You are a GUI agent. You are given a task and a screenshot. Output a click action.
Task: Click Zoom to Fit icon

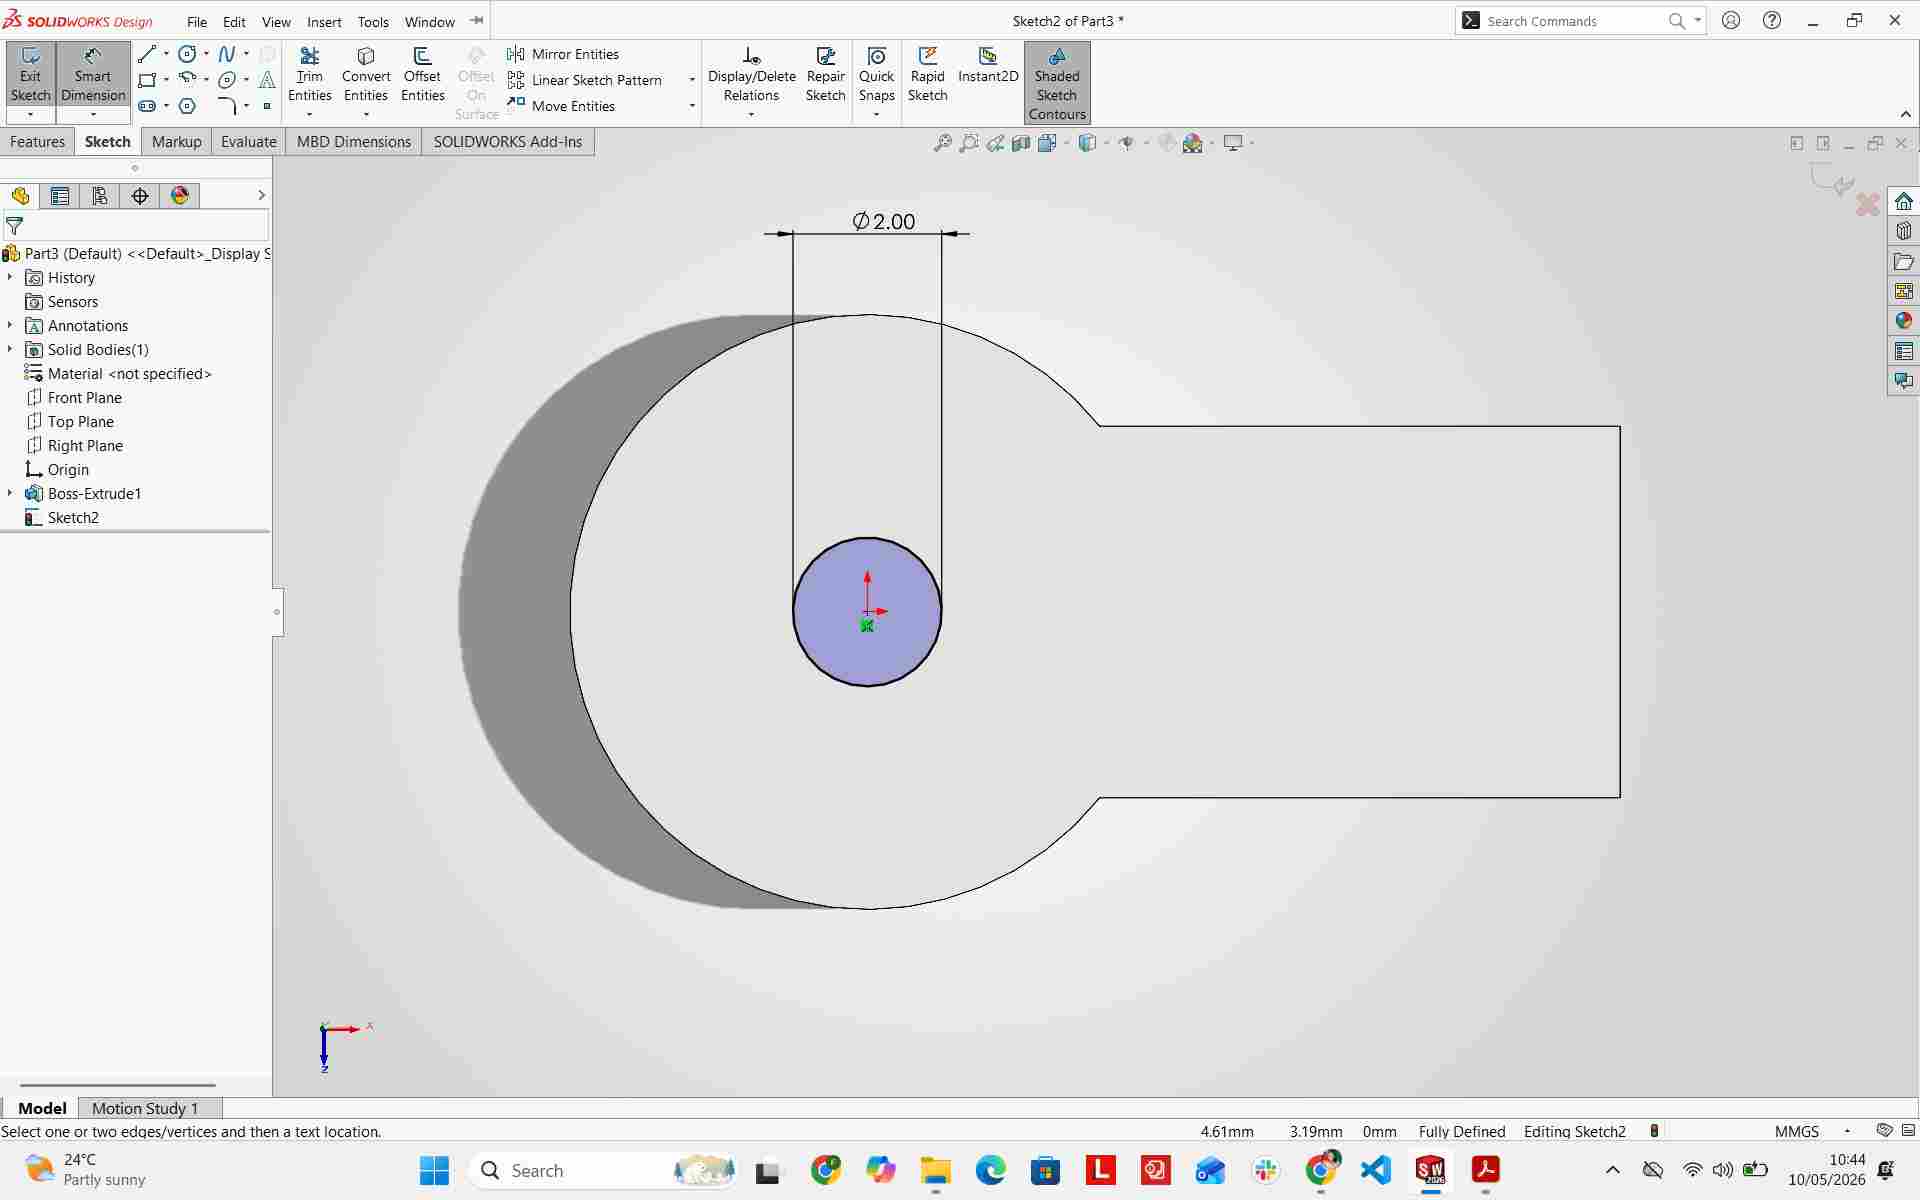[x=942, y=143]
